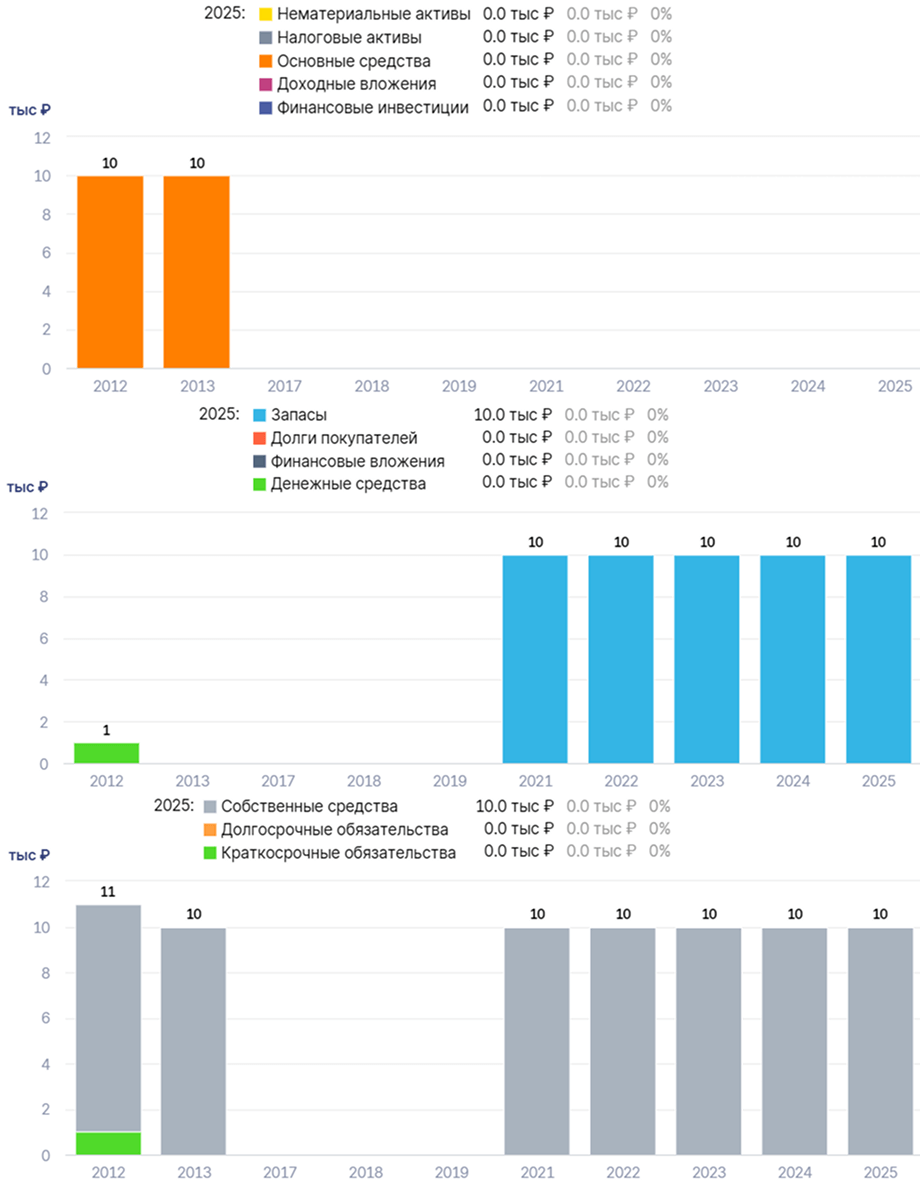The width and height of the screenshot is (920, 1188).
Task: Click the red swatch beside Долги покупателей
Action: click(260, 438)
